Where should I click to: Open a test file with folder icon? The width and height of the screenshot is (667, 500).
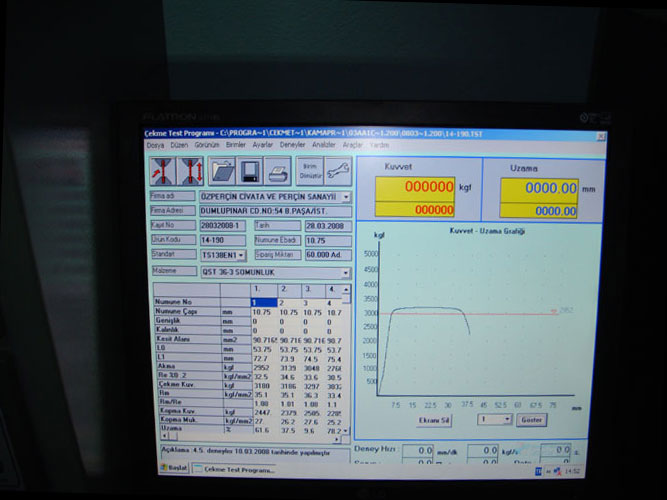pyautogui.click(x=222, y=171)
